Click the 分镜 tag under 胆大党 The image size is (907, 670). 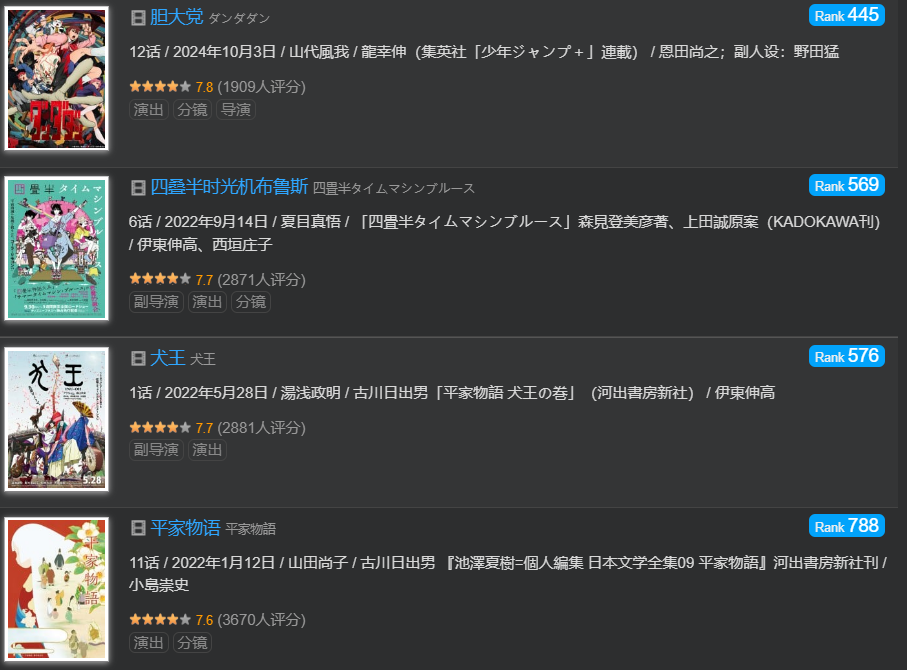(192, 110)
